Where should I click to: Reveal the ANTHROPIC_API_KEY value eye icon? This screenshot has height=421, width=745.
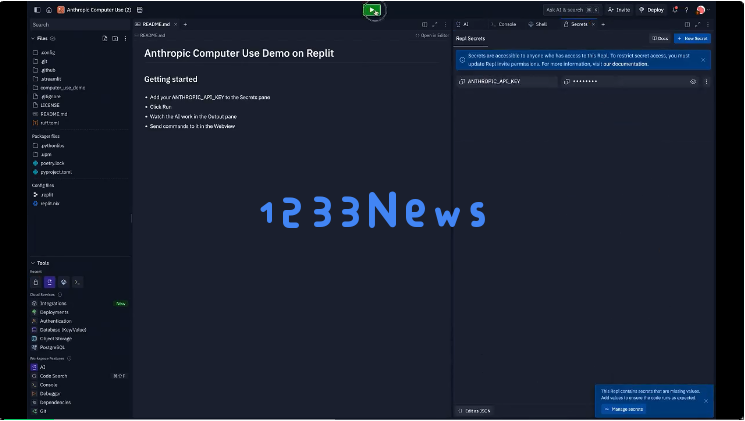(693, 82)
